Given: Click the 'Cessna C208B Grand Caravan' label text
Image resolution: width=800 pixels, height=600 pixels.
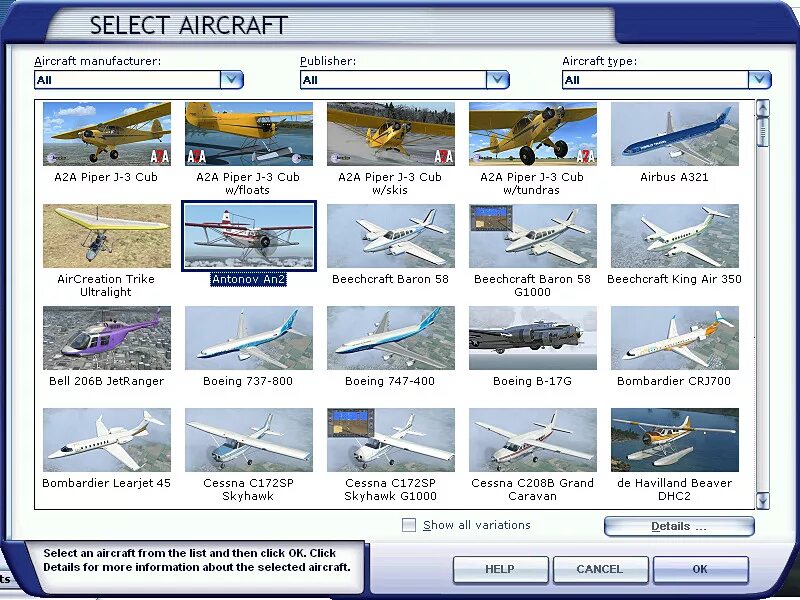Looking at the screenshot, I should point(532,489).
